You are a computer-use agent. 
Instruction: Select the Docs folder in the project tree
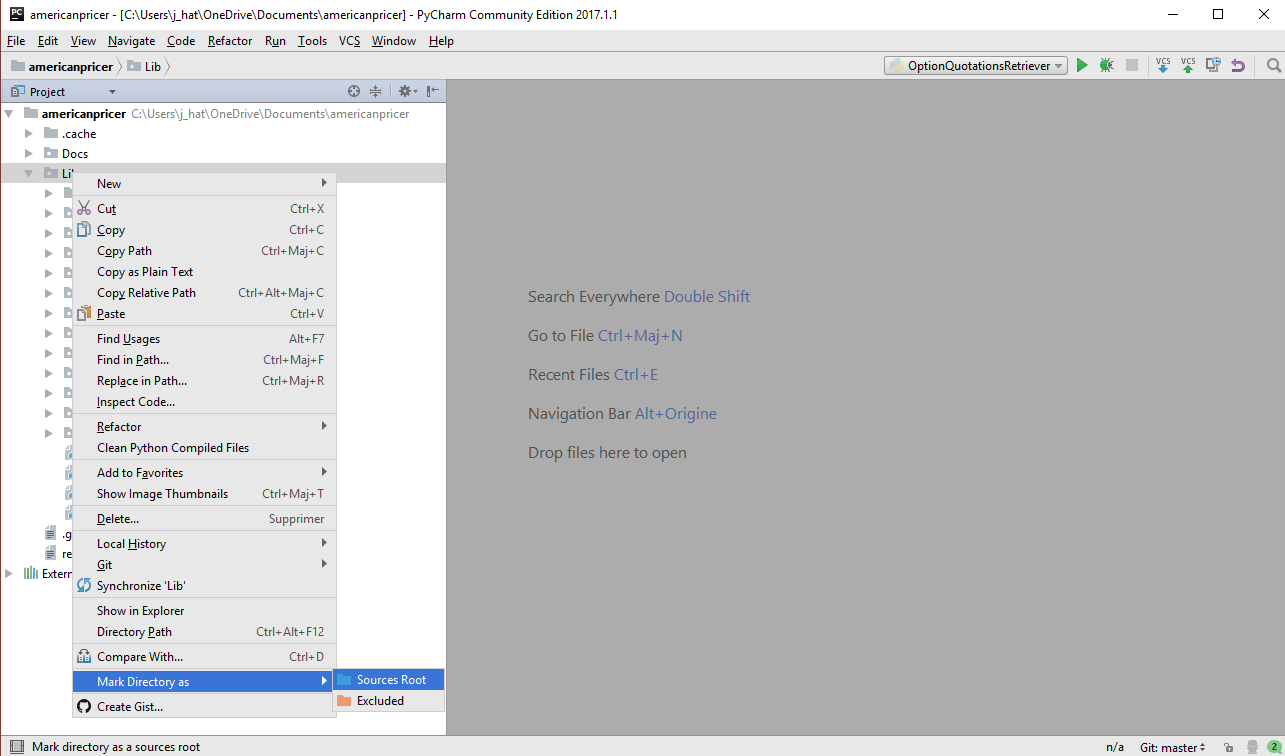(66, 153)
